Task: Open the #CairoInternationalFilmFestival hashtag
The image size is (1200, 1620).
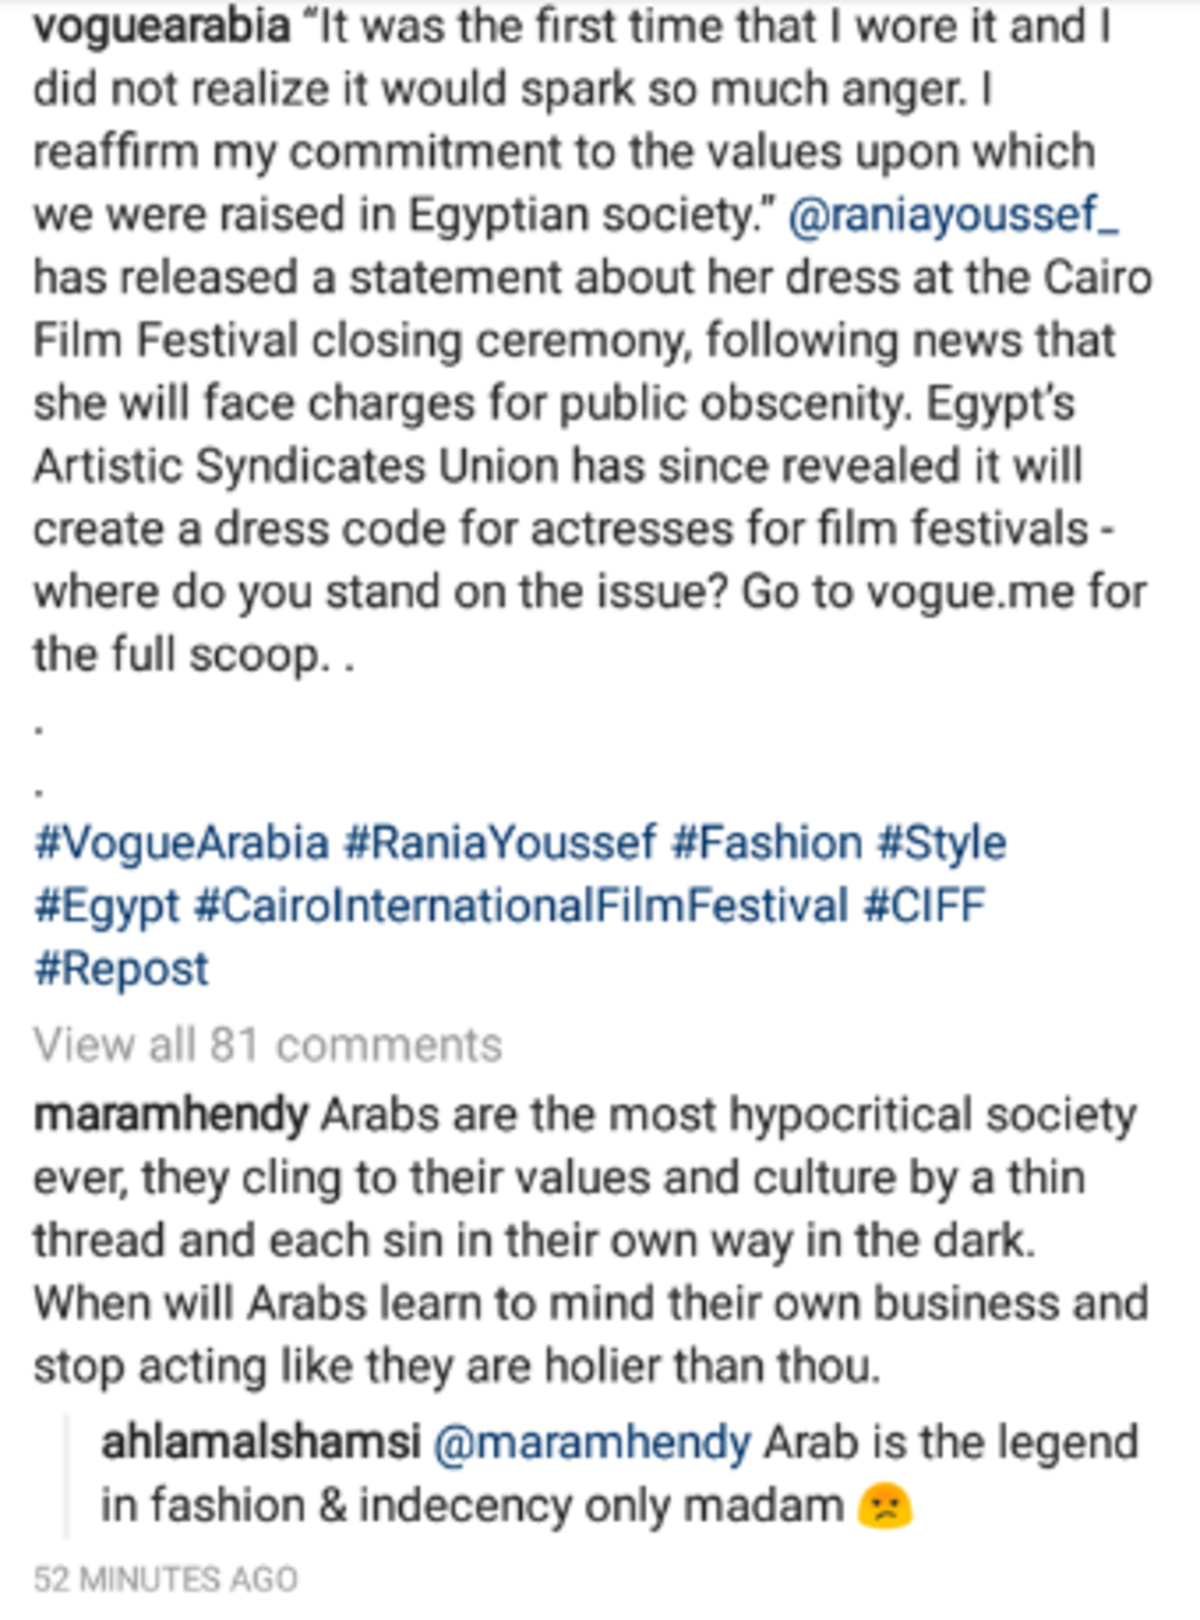Action: pyautogui.click(x=520, y=907)
